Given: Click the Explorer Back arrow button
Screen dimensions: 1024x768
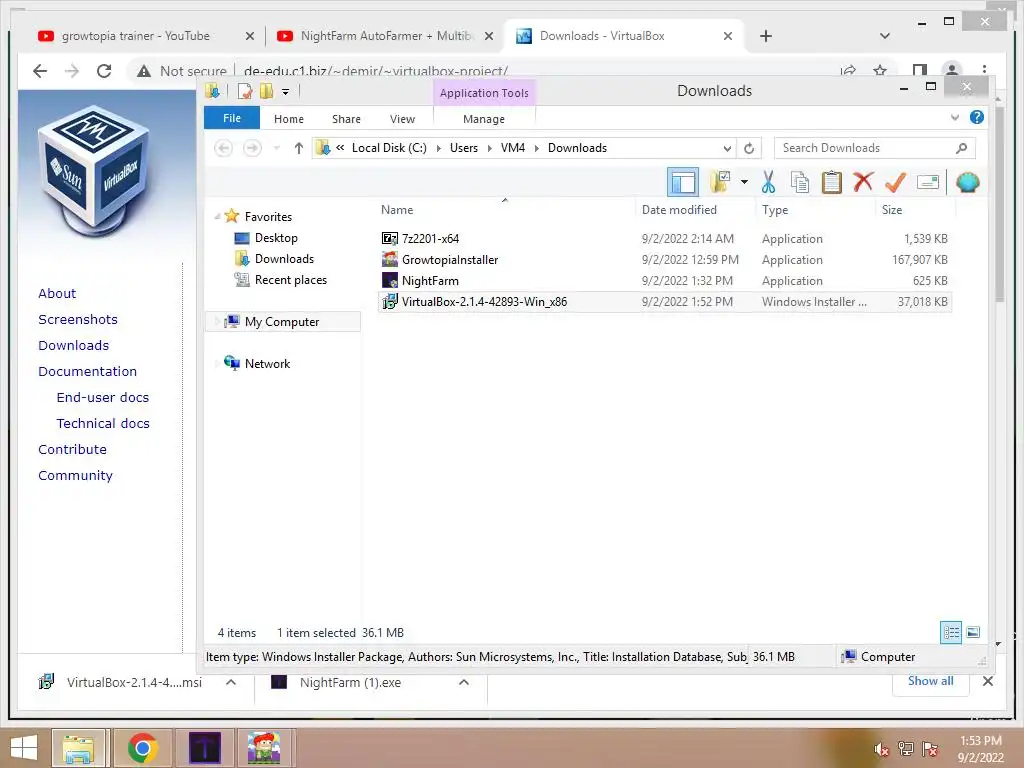Looking at the screenshot, I should coord(223,148).
